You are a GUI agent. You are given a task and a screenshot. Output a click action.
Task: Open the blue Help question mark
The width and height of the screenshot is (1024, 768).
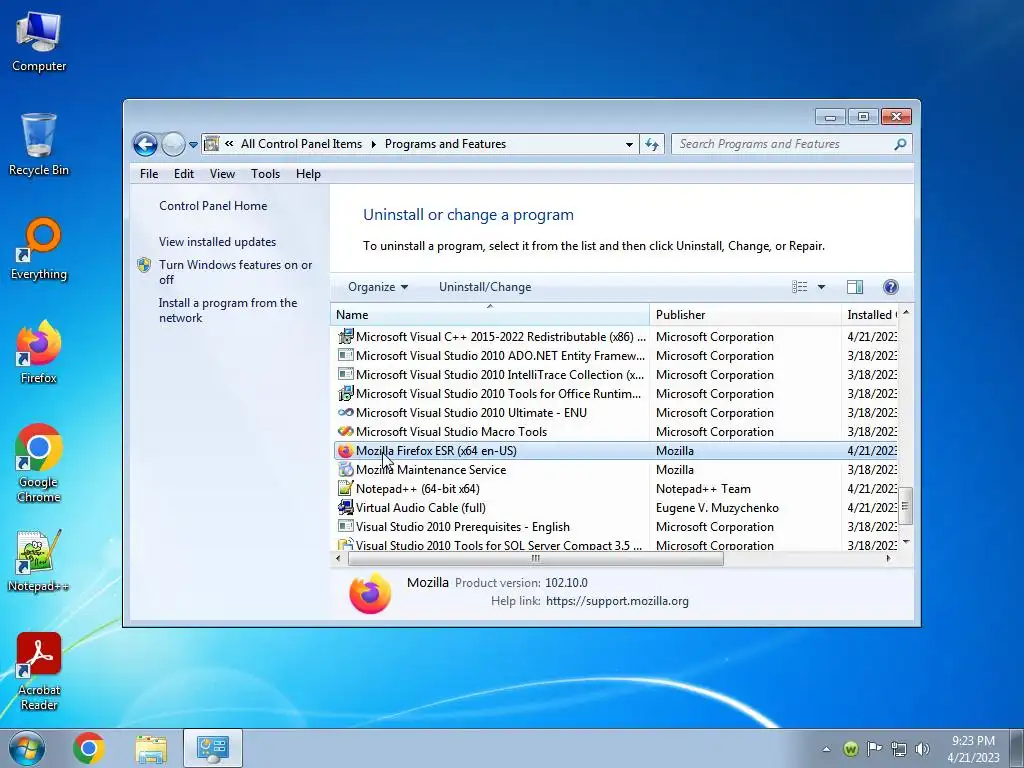pyautogui.click(x=891, y=287)
